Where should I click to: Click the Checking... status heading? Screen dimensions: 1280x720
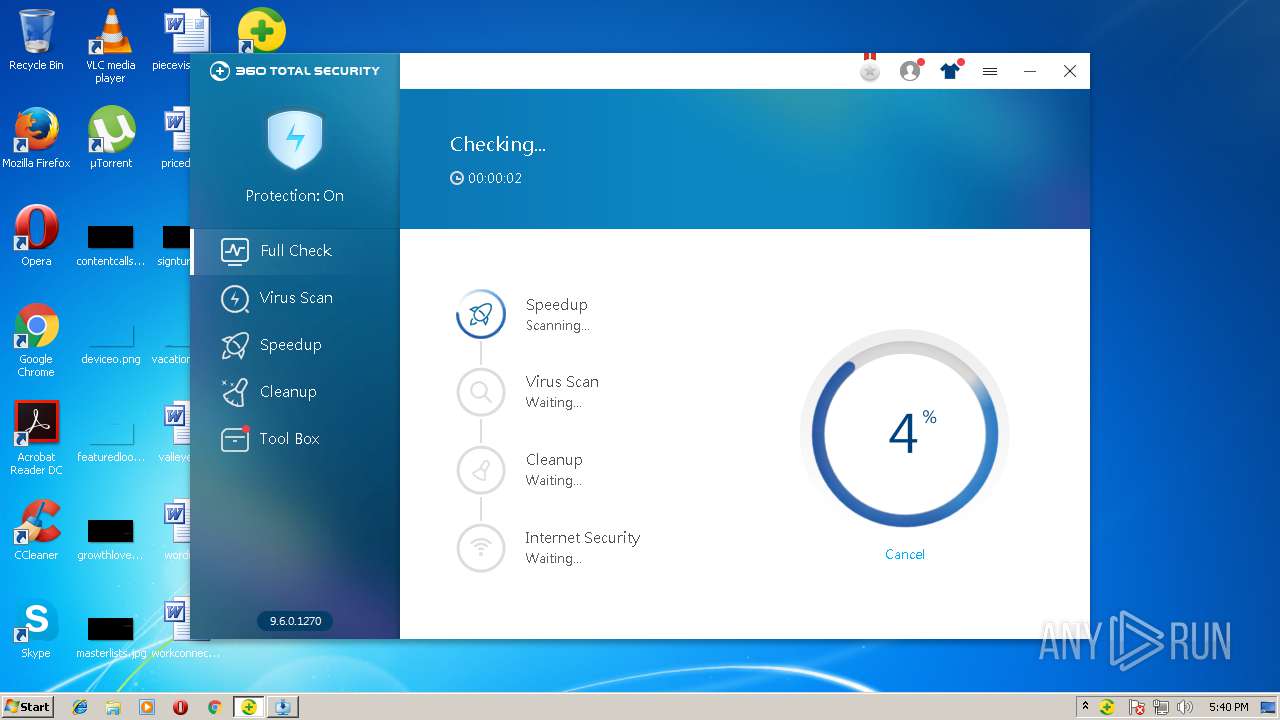click(498, 144)
